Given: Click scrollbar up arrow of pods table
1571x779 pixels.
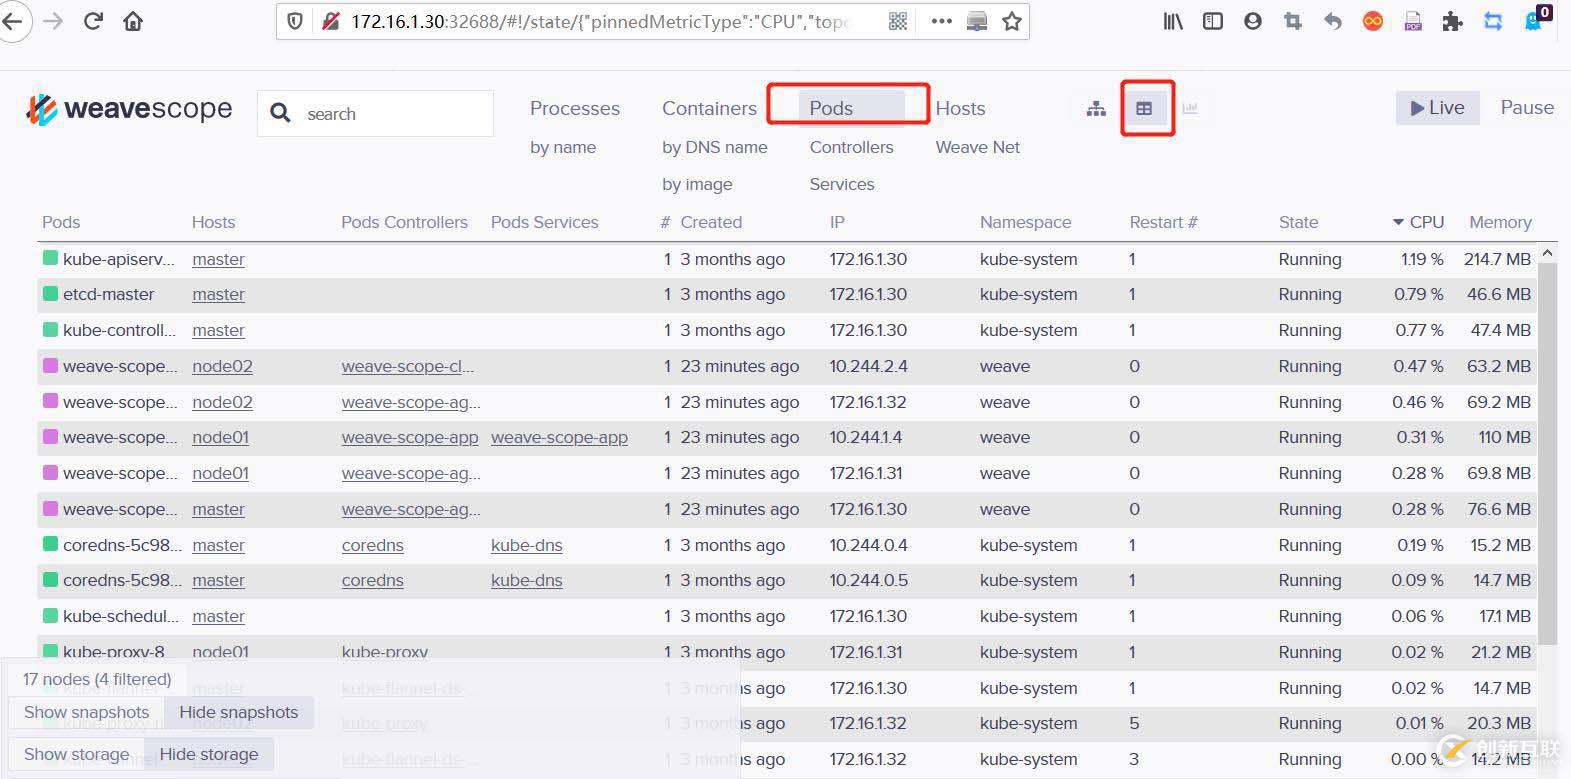Looking at the screenshot, I should tap(1547, 253).
